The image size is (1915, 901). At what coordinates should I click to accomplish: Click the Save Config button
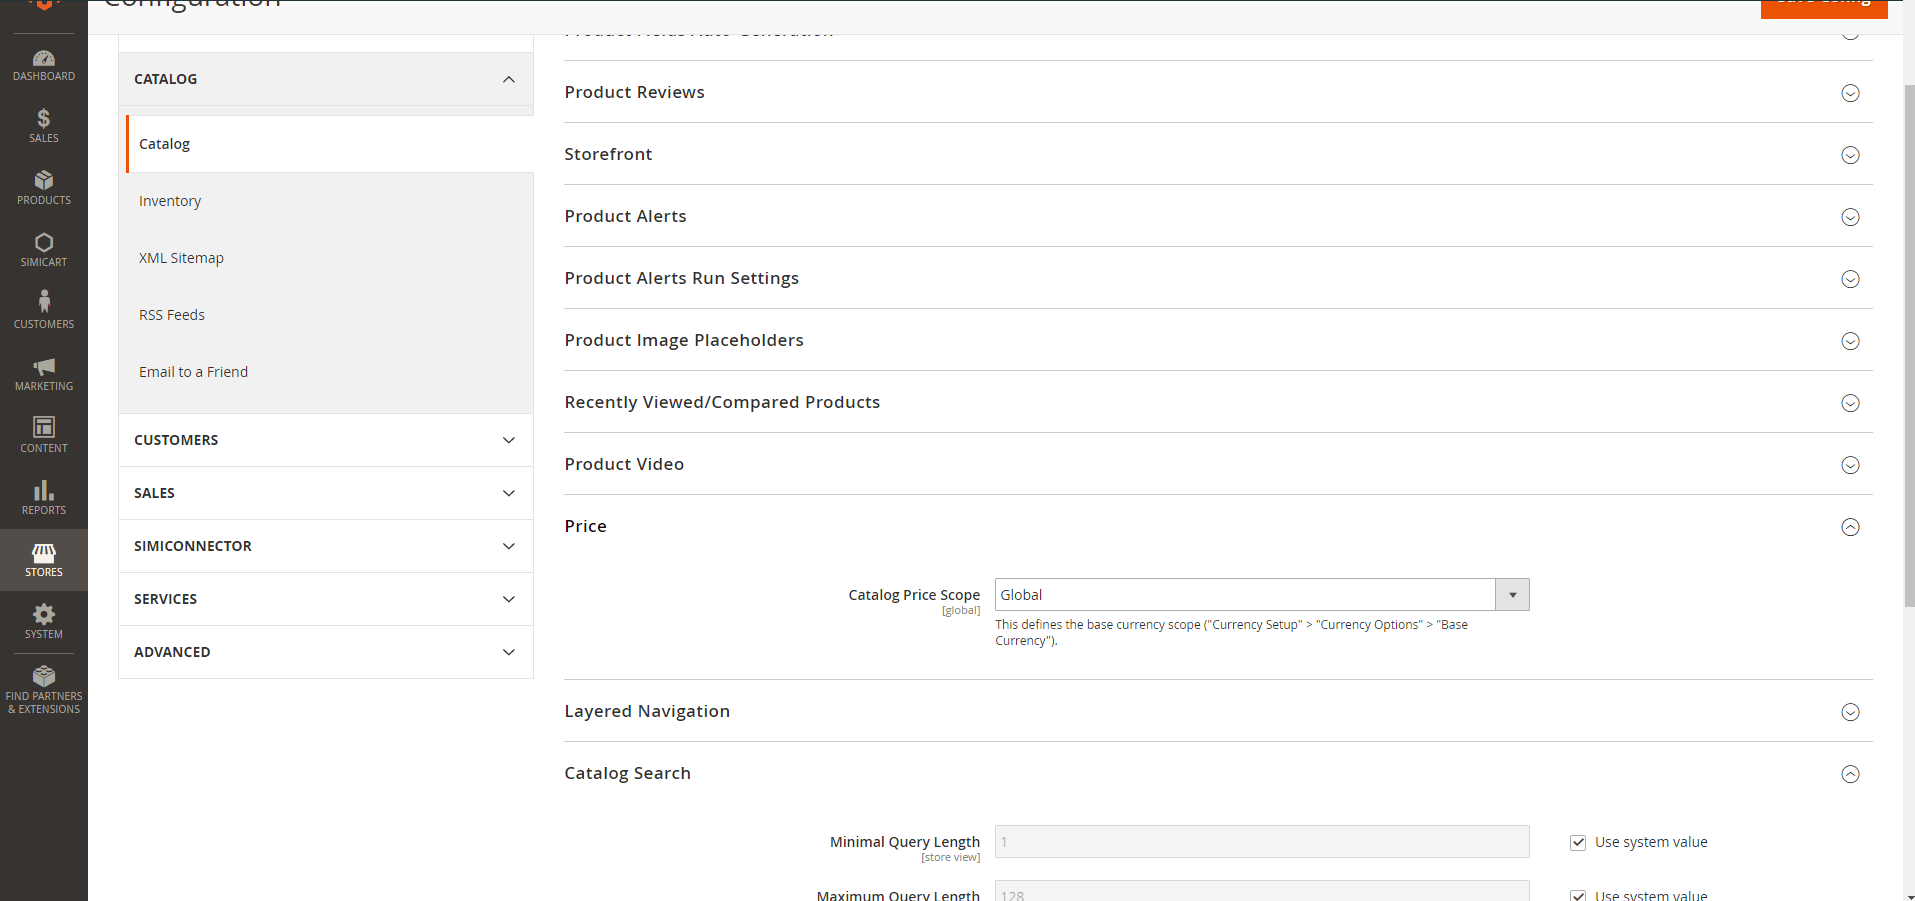pos(1824,8)
